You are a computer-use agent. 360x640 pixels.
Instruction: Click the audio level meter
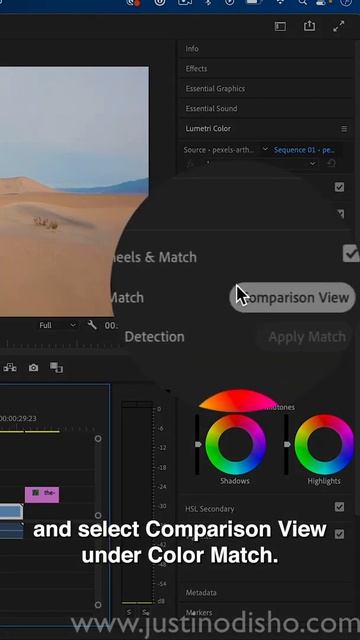pyautogui.click(x=138, y=502)
